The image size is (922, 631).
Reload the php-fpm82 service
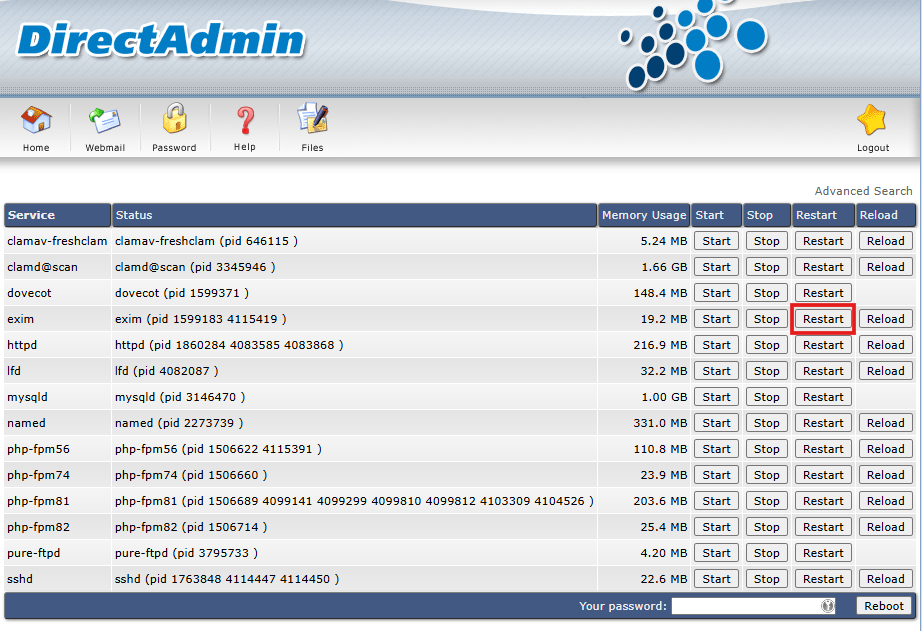[886, 527]
